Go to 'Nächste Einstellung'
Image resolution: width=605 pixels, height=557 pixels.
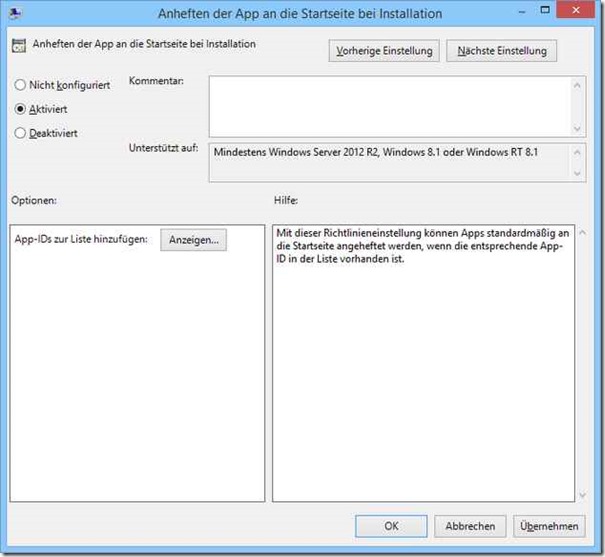pyautogui.click(x=502, y=51)
